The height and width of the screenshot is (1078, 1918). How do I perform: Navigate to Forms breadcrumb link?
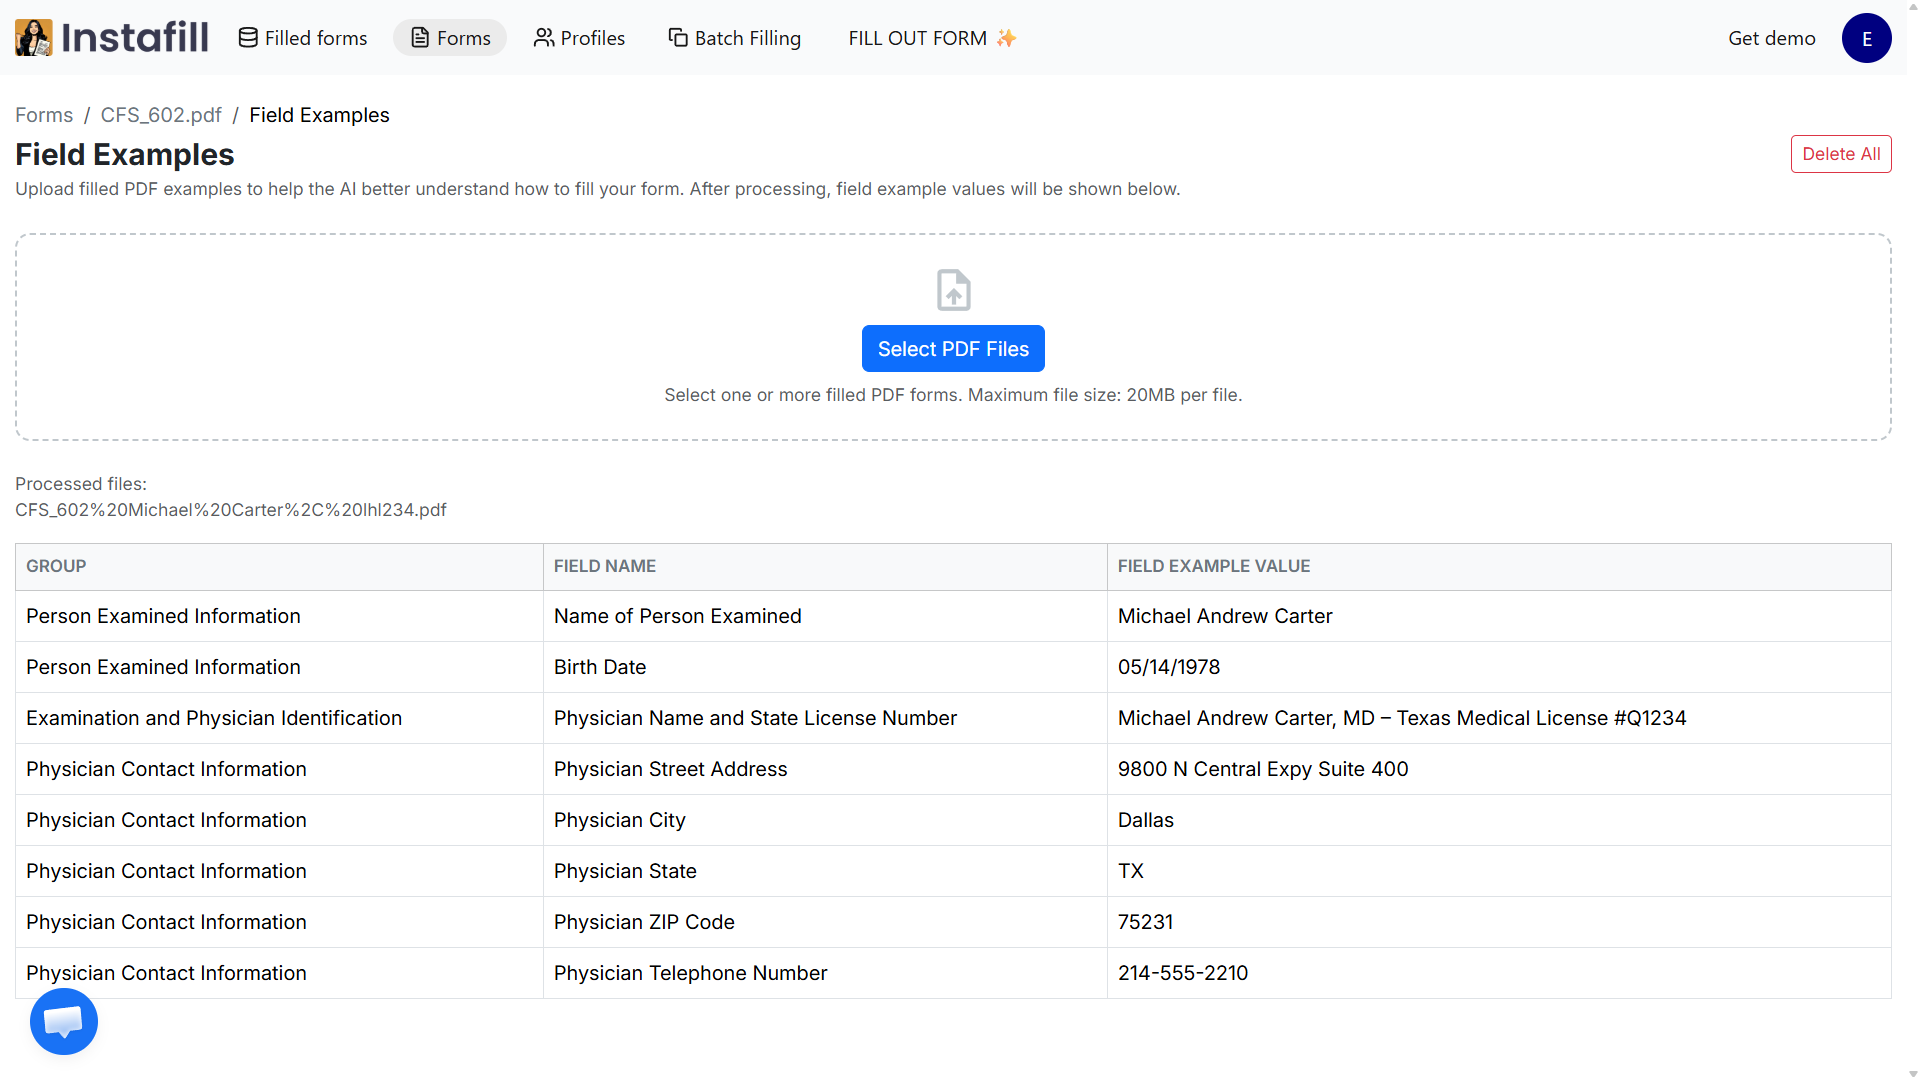[x=44, y=115]
